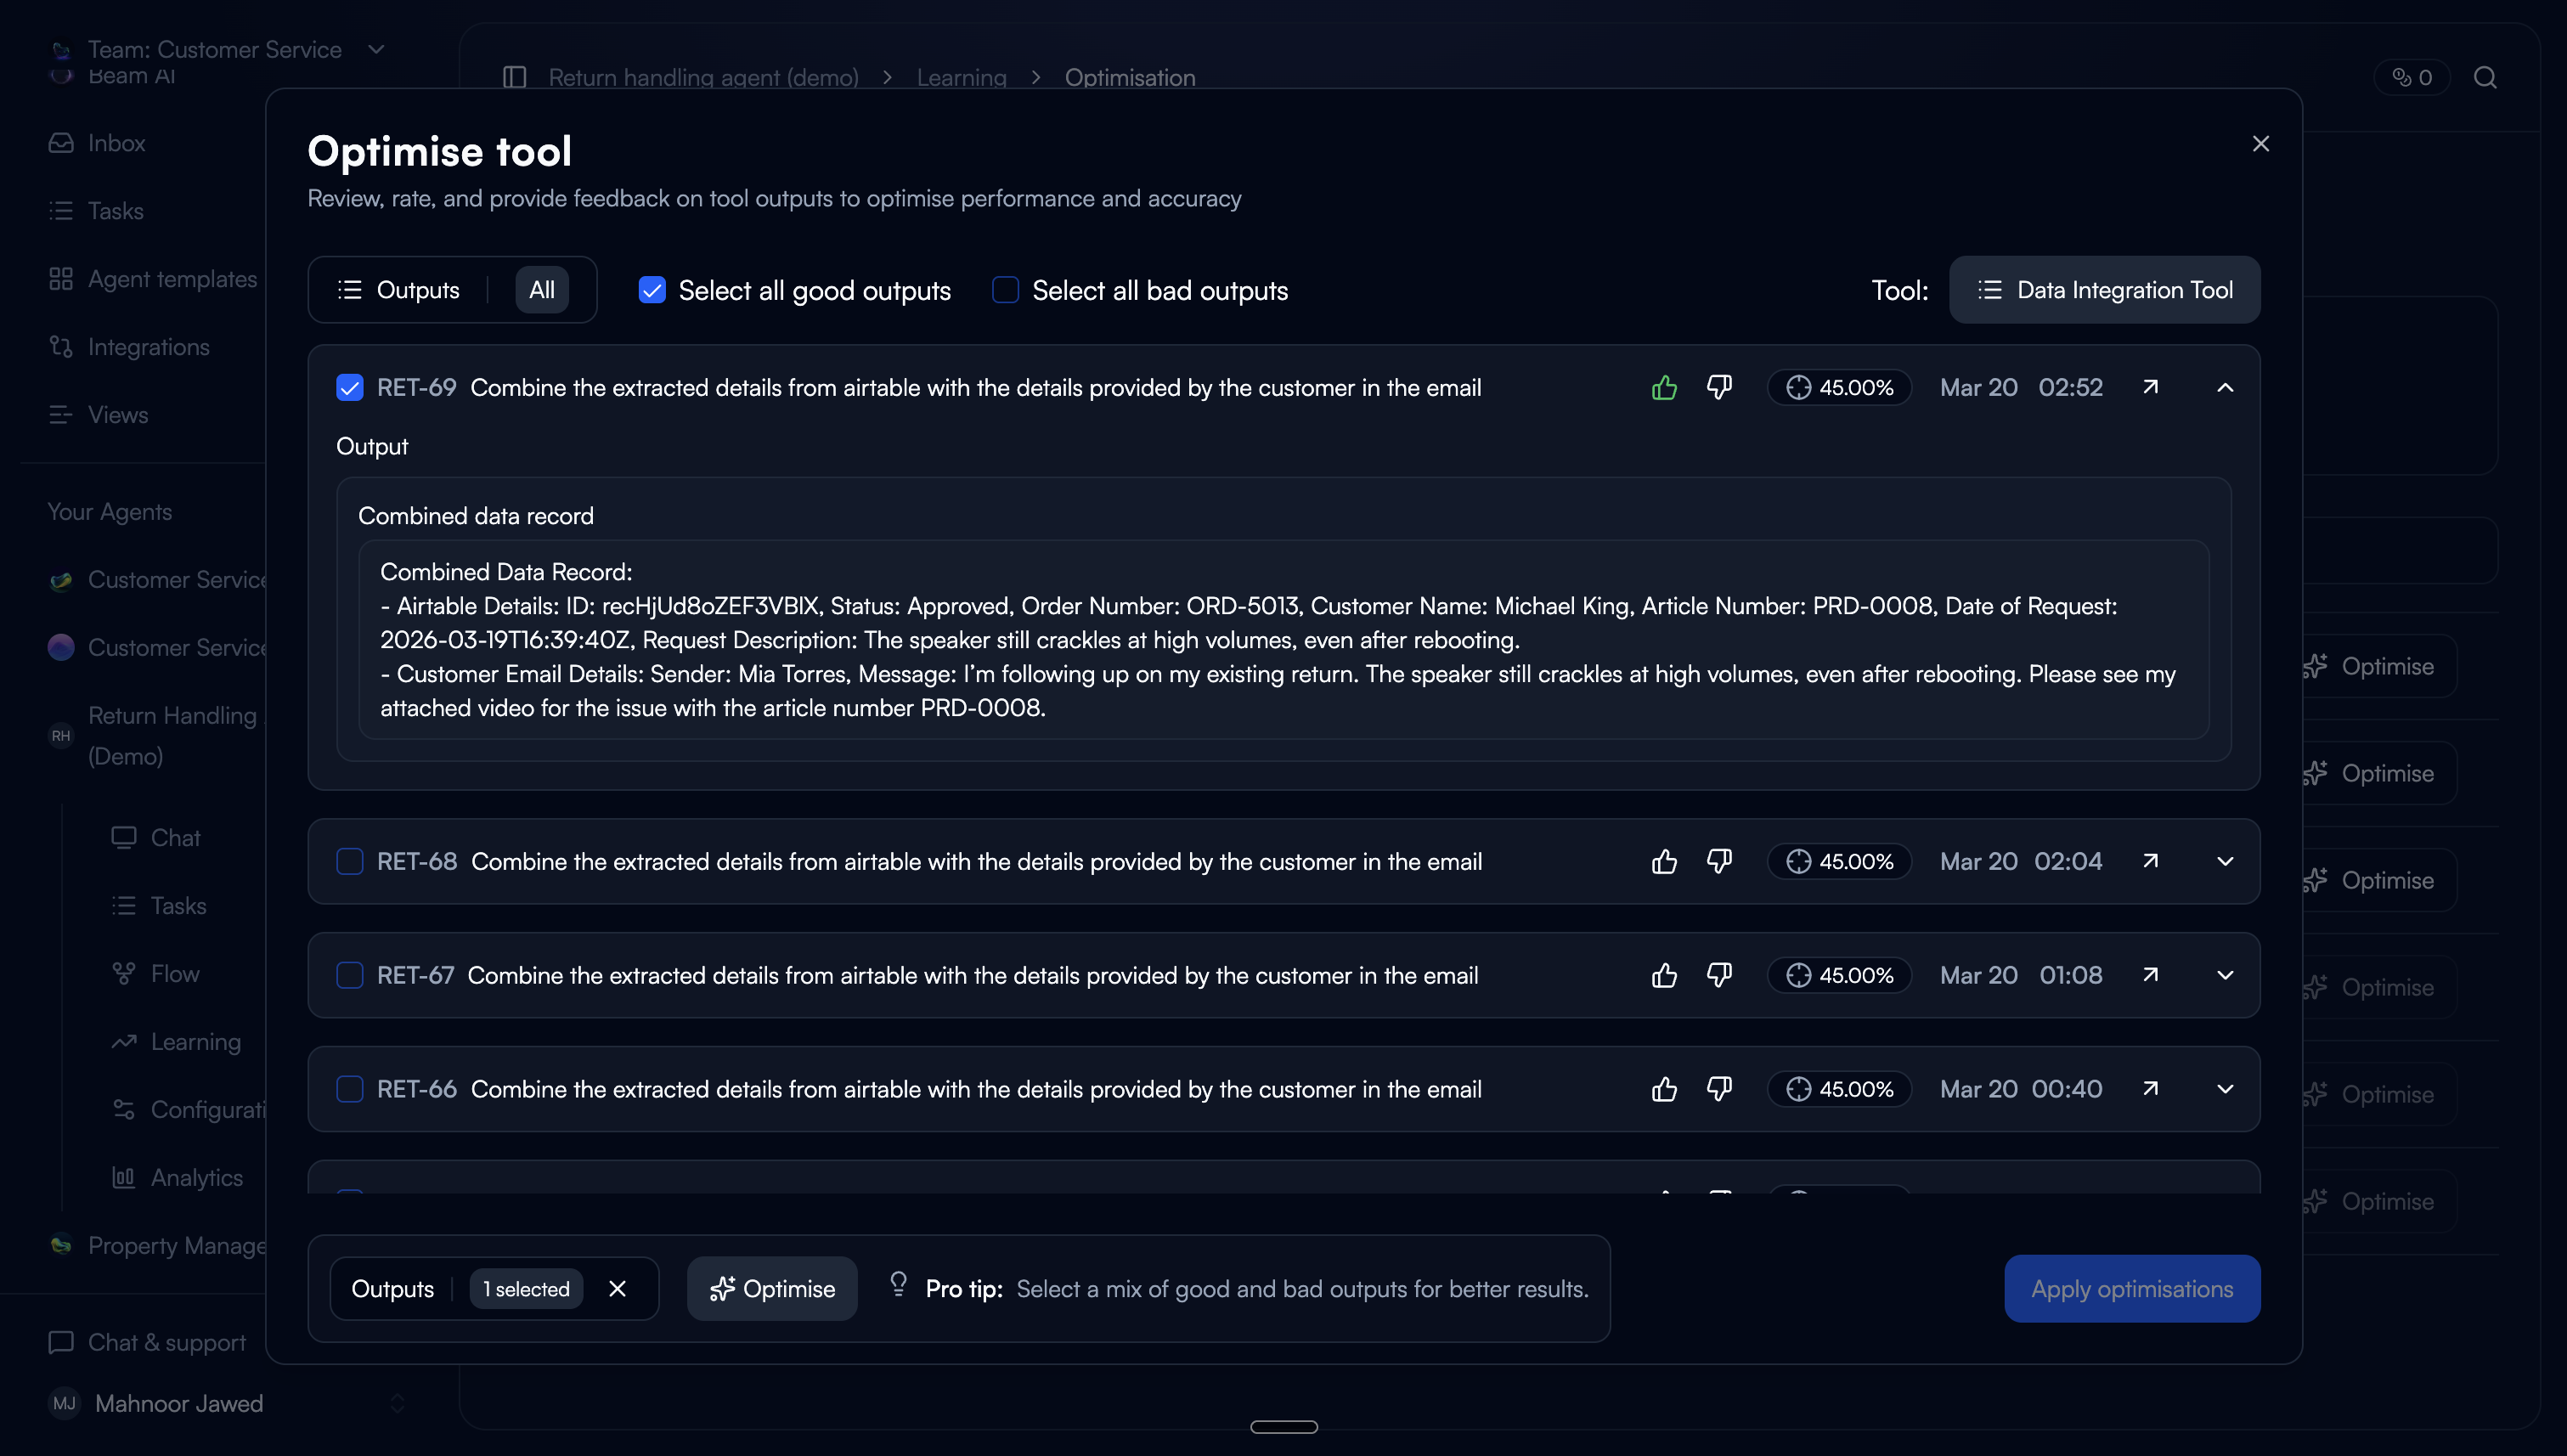Uncheck Select all good outputs
Image resolution: width=2567 pixels, height=1456 pixels.
[x=652, y=290]
